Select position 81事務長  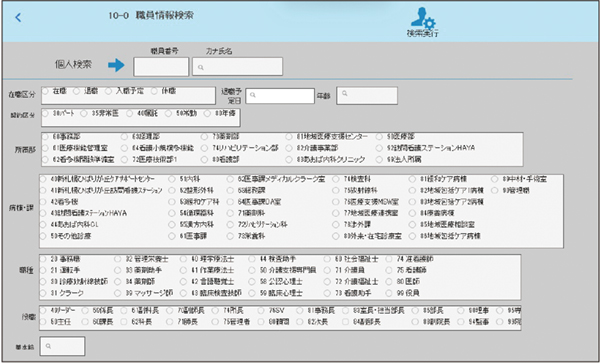pos(300,310)
